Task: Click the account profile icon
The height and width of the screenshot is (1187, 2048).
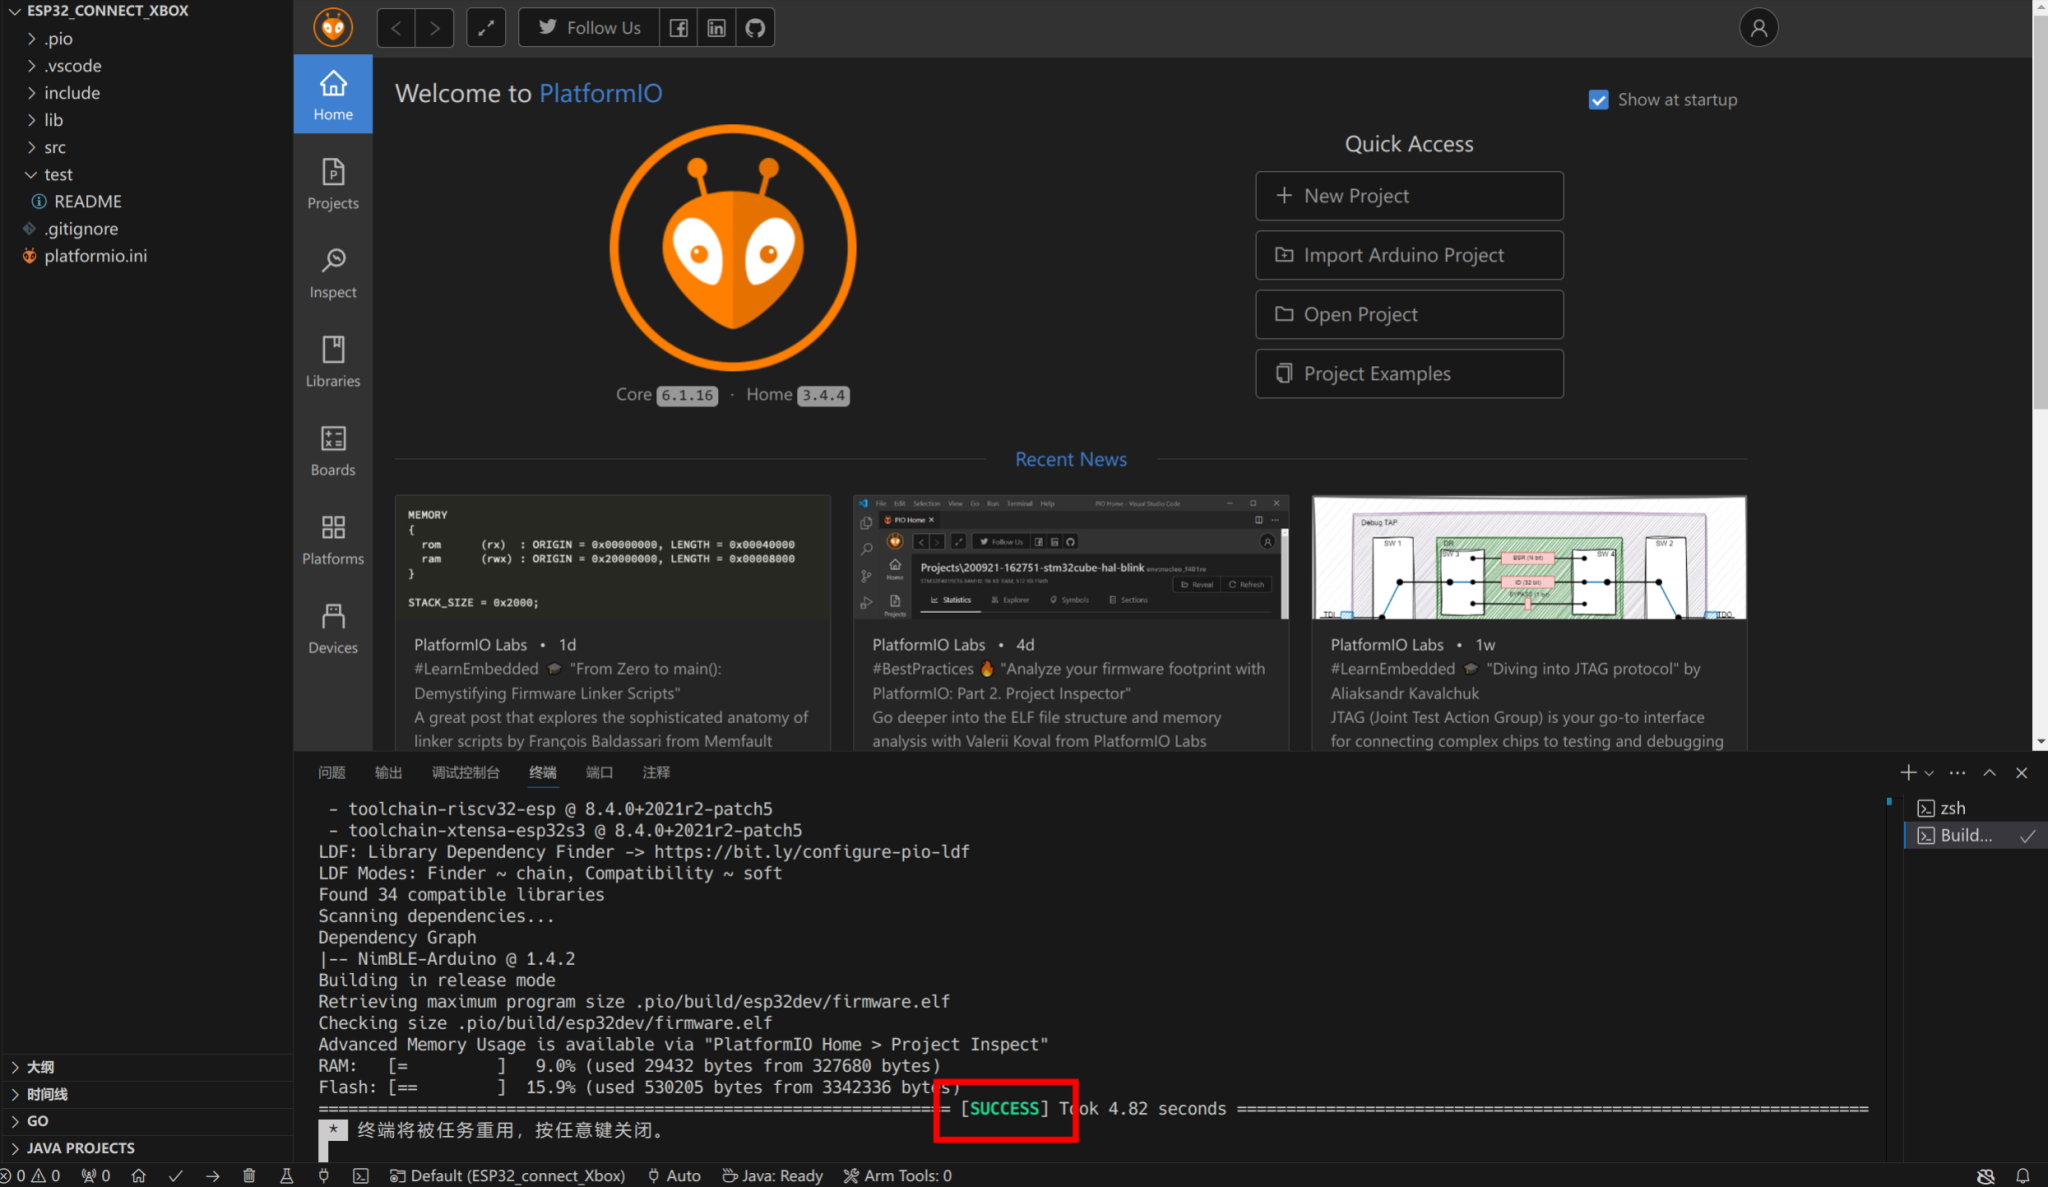Action: click(x=1758, y=28)
